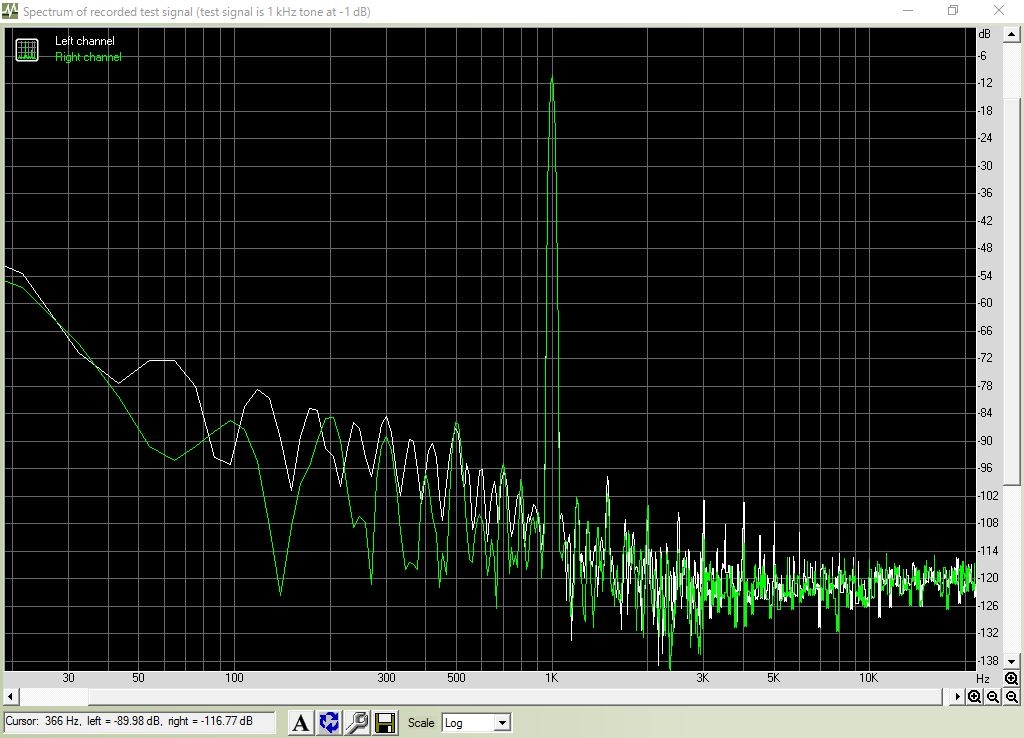Click the middle zoom-out magnifier of the bottom row
Screen dimensions: 1024x738
(993, 696)
